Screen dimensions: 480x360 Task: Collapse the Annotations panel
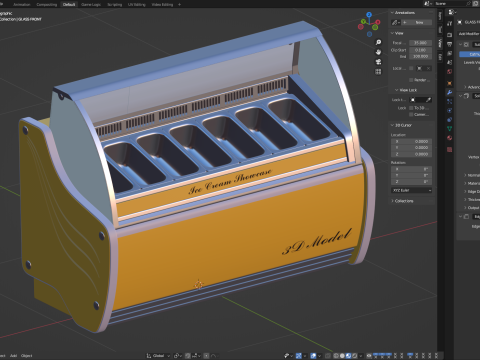pos(392,13)
